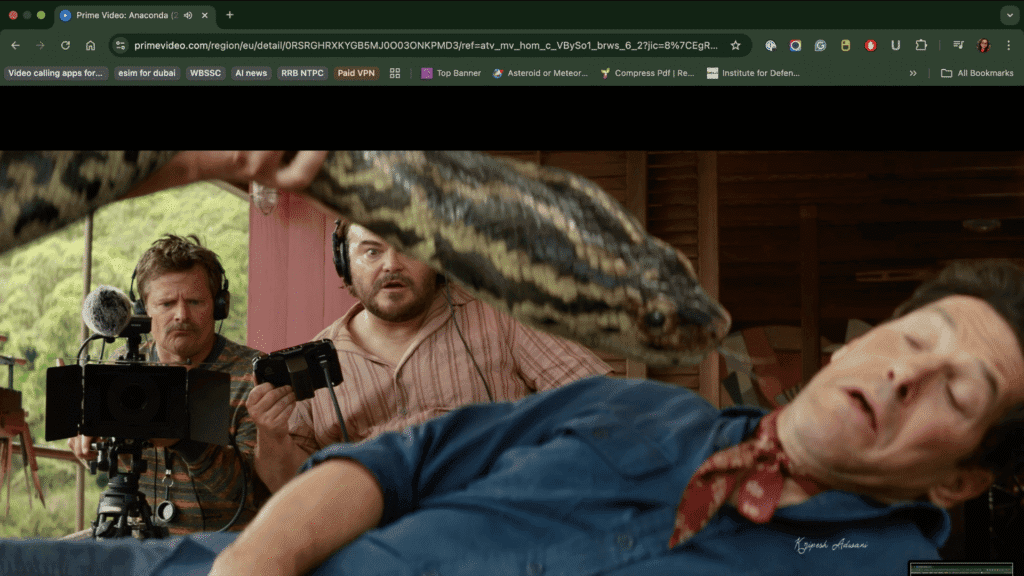Image resolution: width=1024 pixels, height=576 pixels.
Task: Mute the Prime Video tab audio
Action: tap(188, 15)
